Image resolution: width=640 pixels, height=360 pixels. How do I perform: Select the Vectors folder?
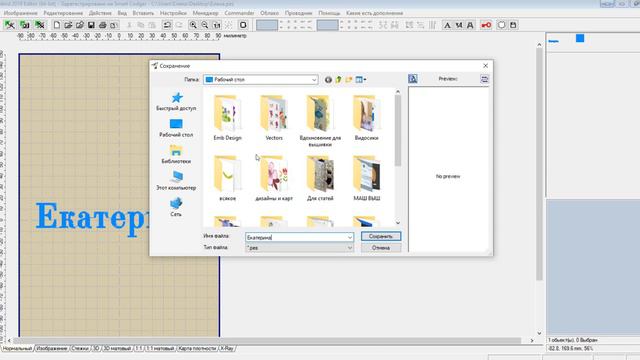pos(274,118)
